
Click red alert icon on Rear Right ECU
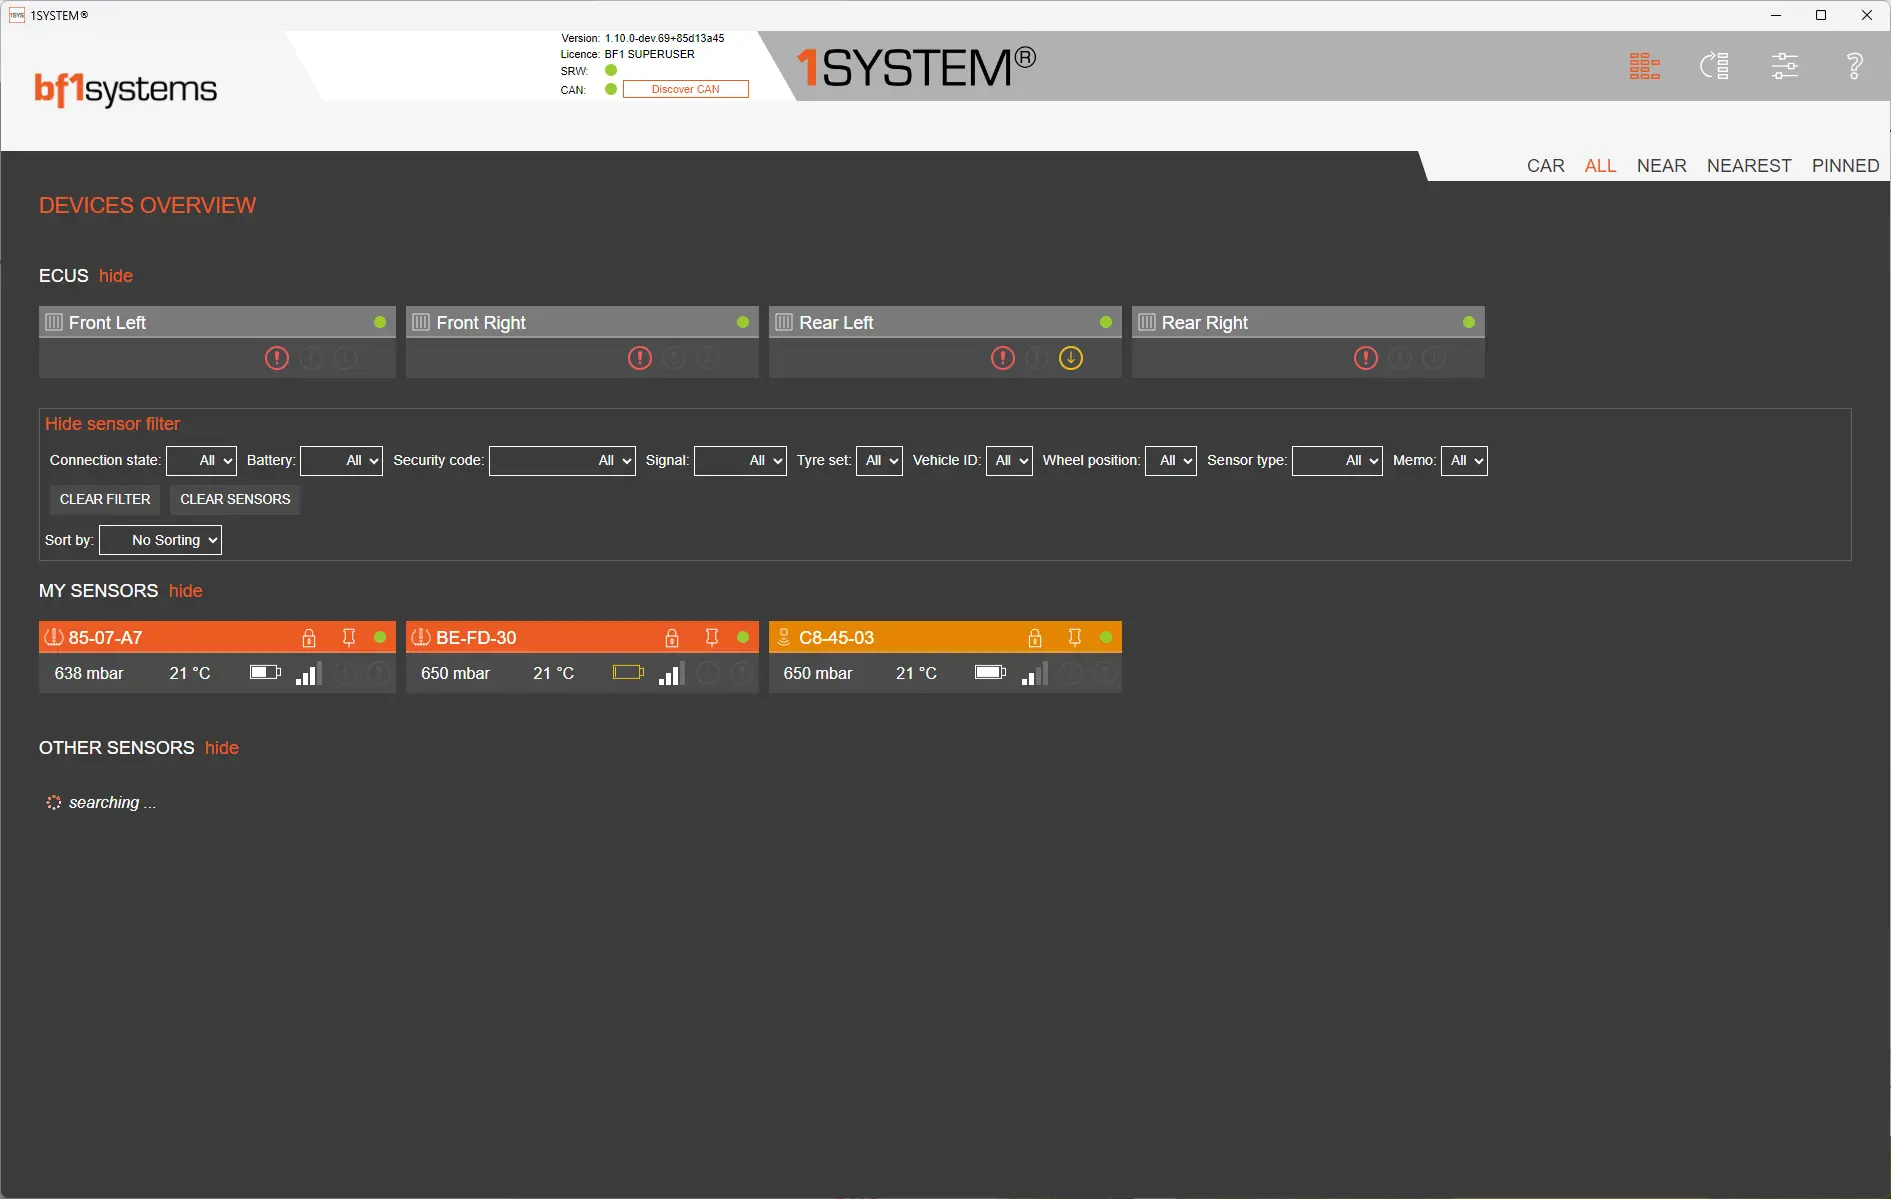[x=1365, y=358]
